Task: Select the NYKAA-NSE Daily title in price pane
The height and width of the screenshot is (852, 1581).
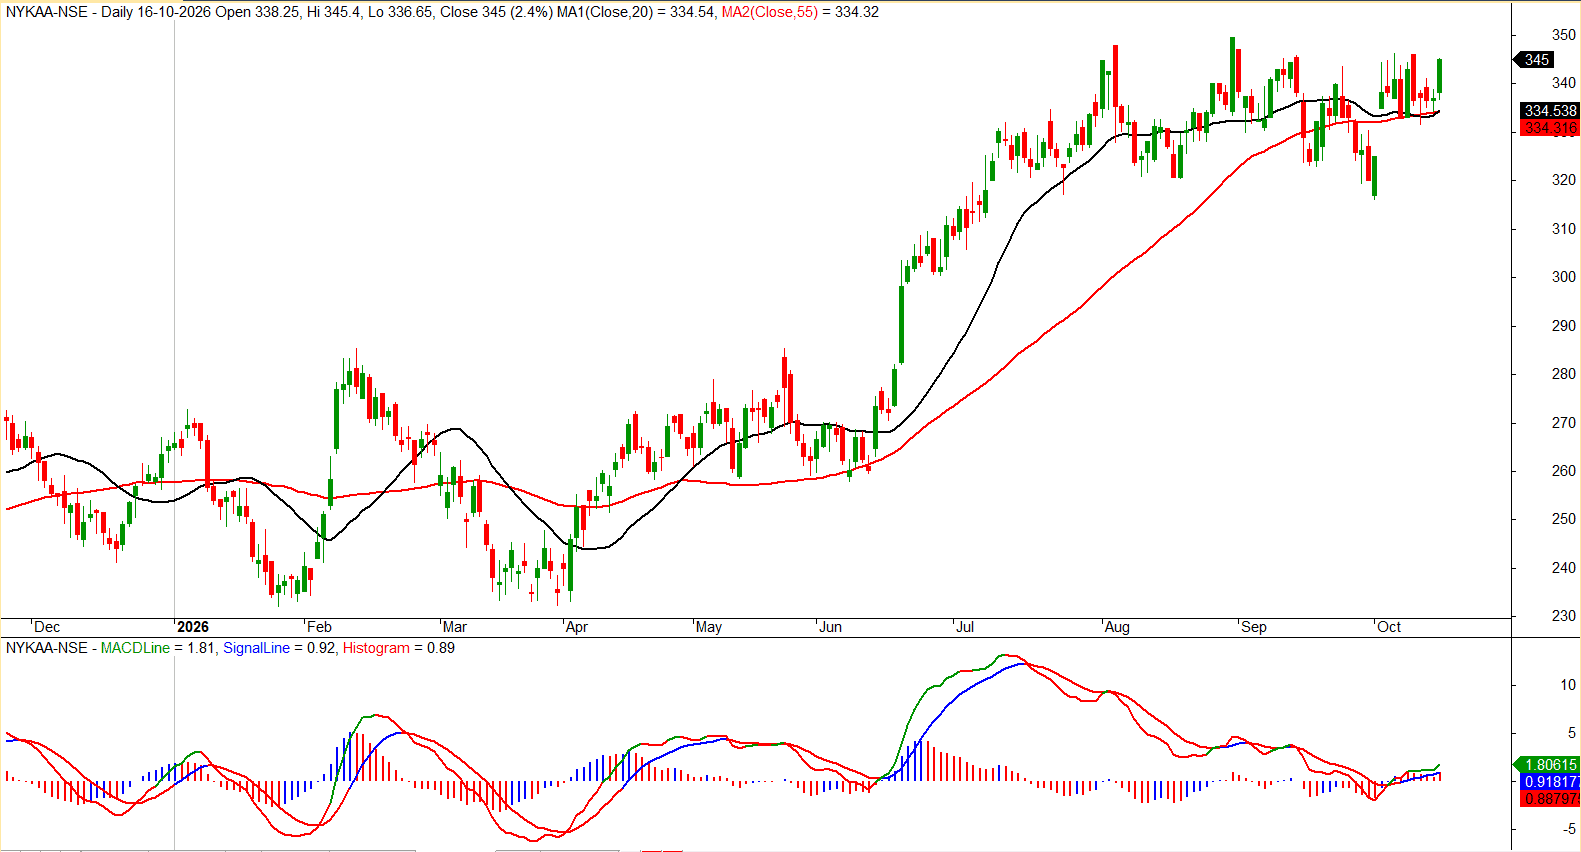Action: tap(71, 12)
